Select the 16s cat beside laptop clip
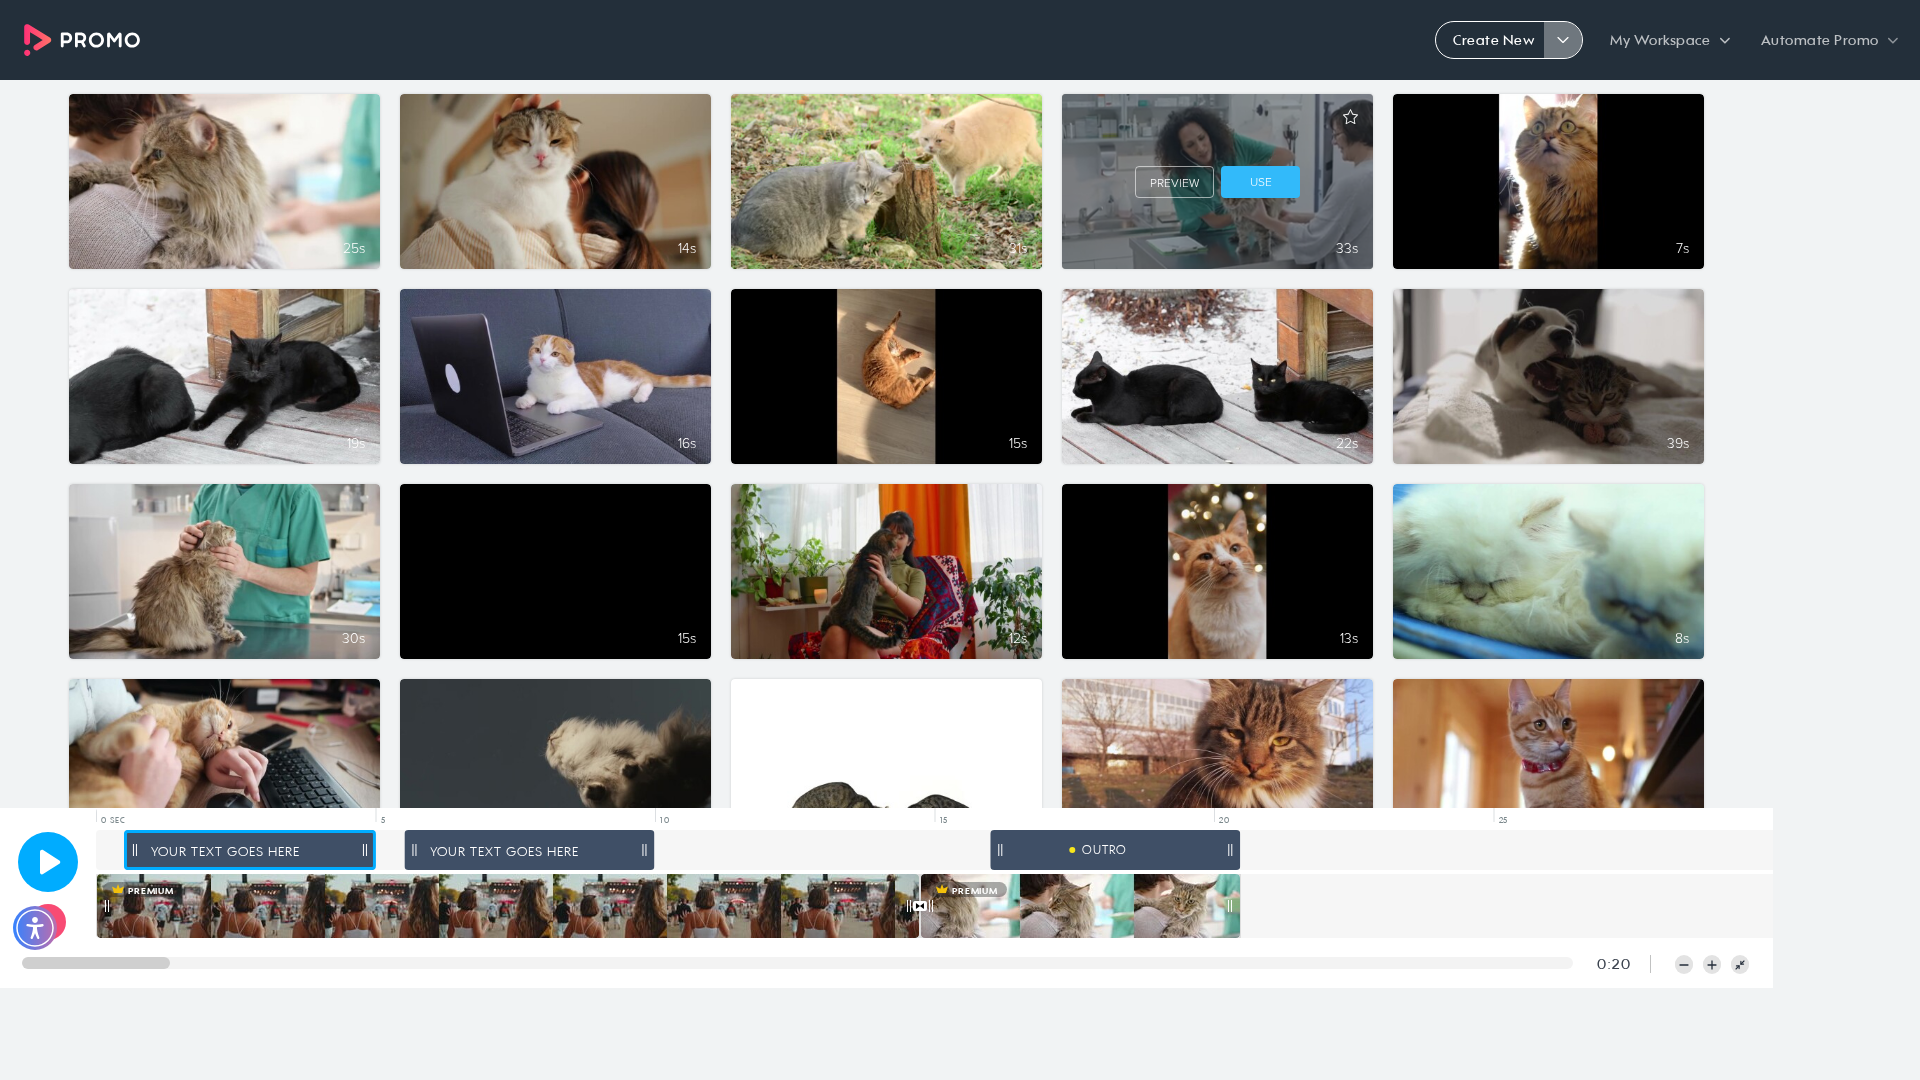Screen dimensions: 1920x1080 coord(555,376)
